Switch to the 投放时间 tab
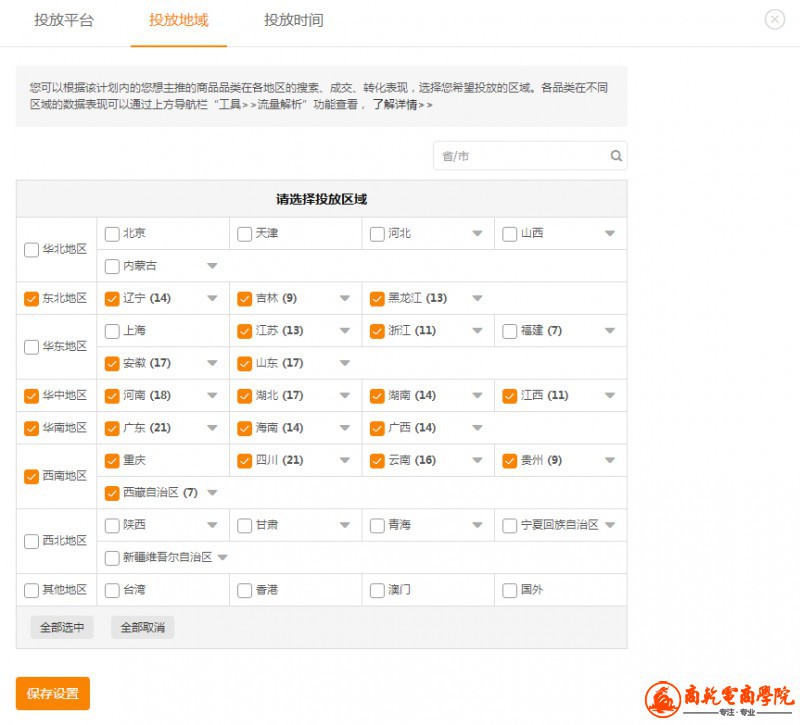 [294, 20]
